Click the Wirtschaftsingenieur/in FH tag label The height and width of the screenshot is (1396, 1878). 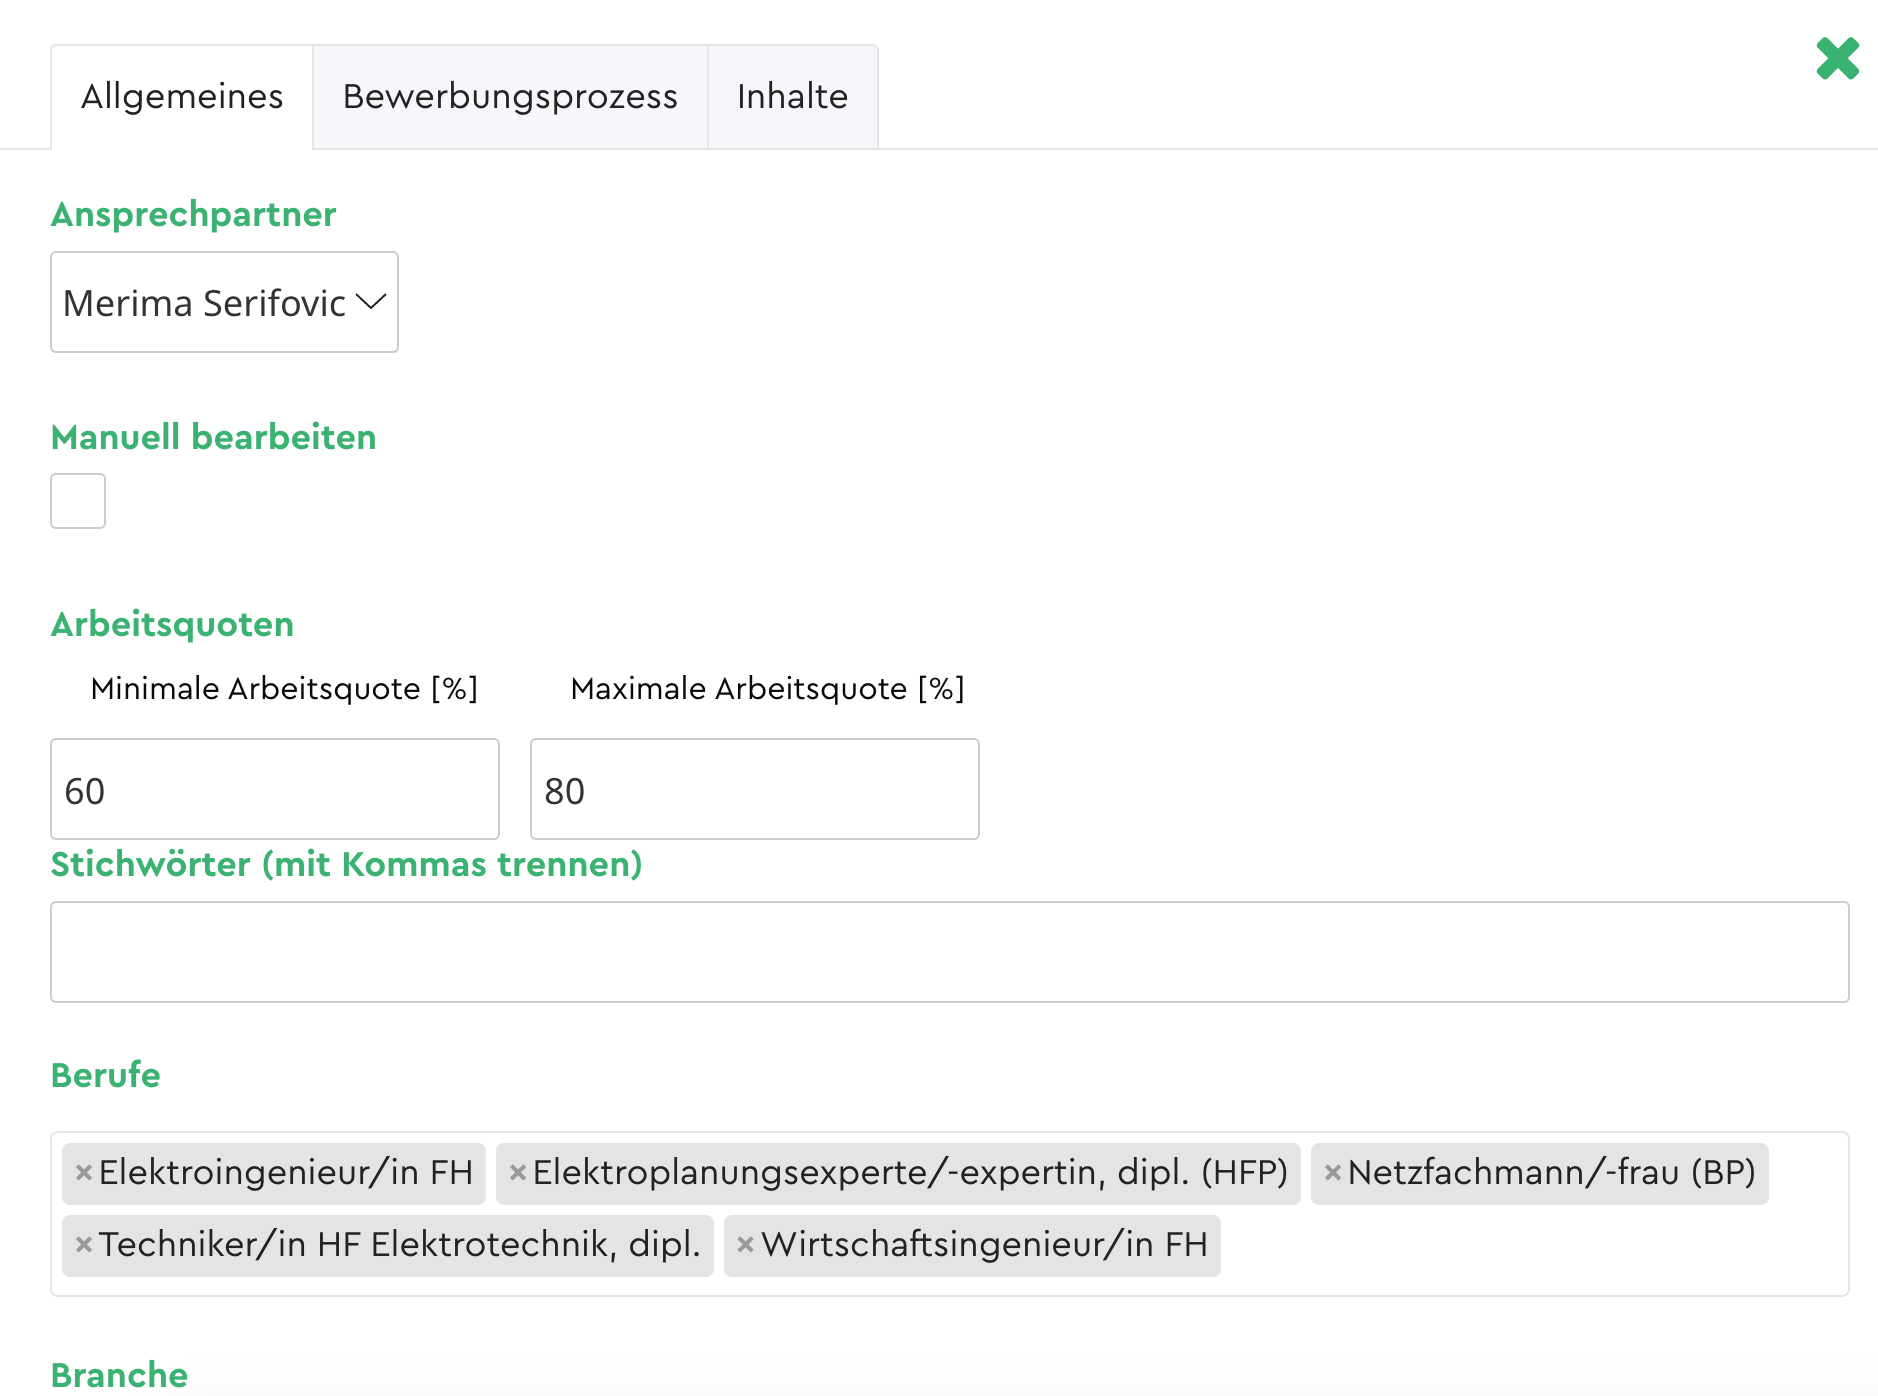(x=984, y=1245)
